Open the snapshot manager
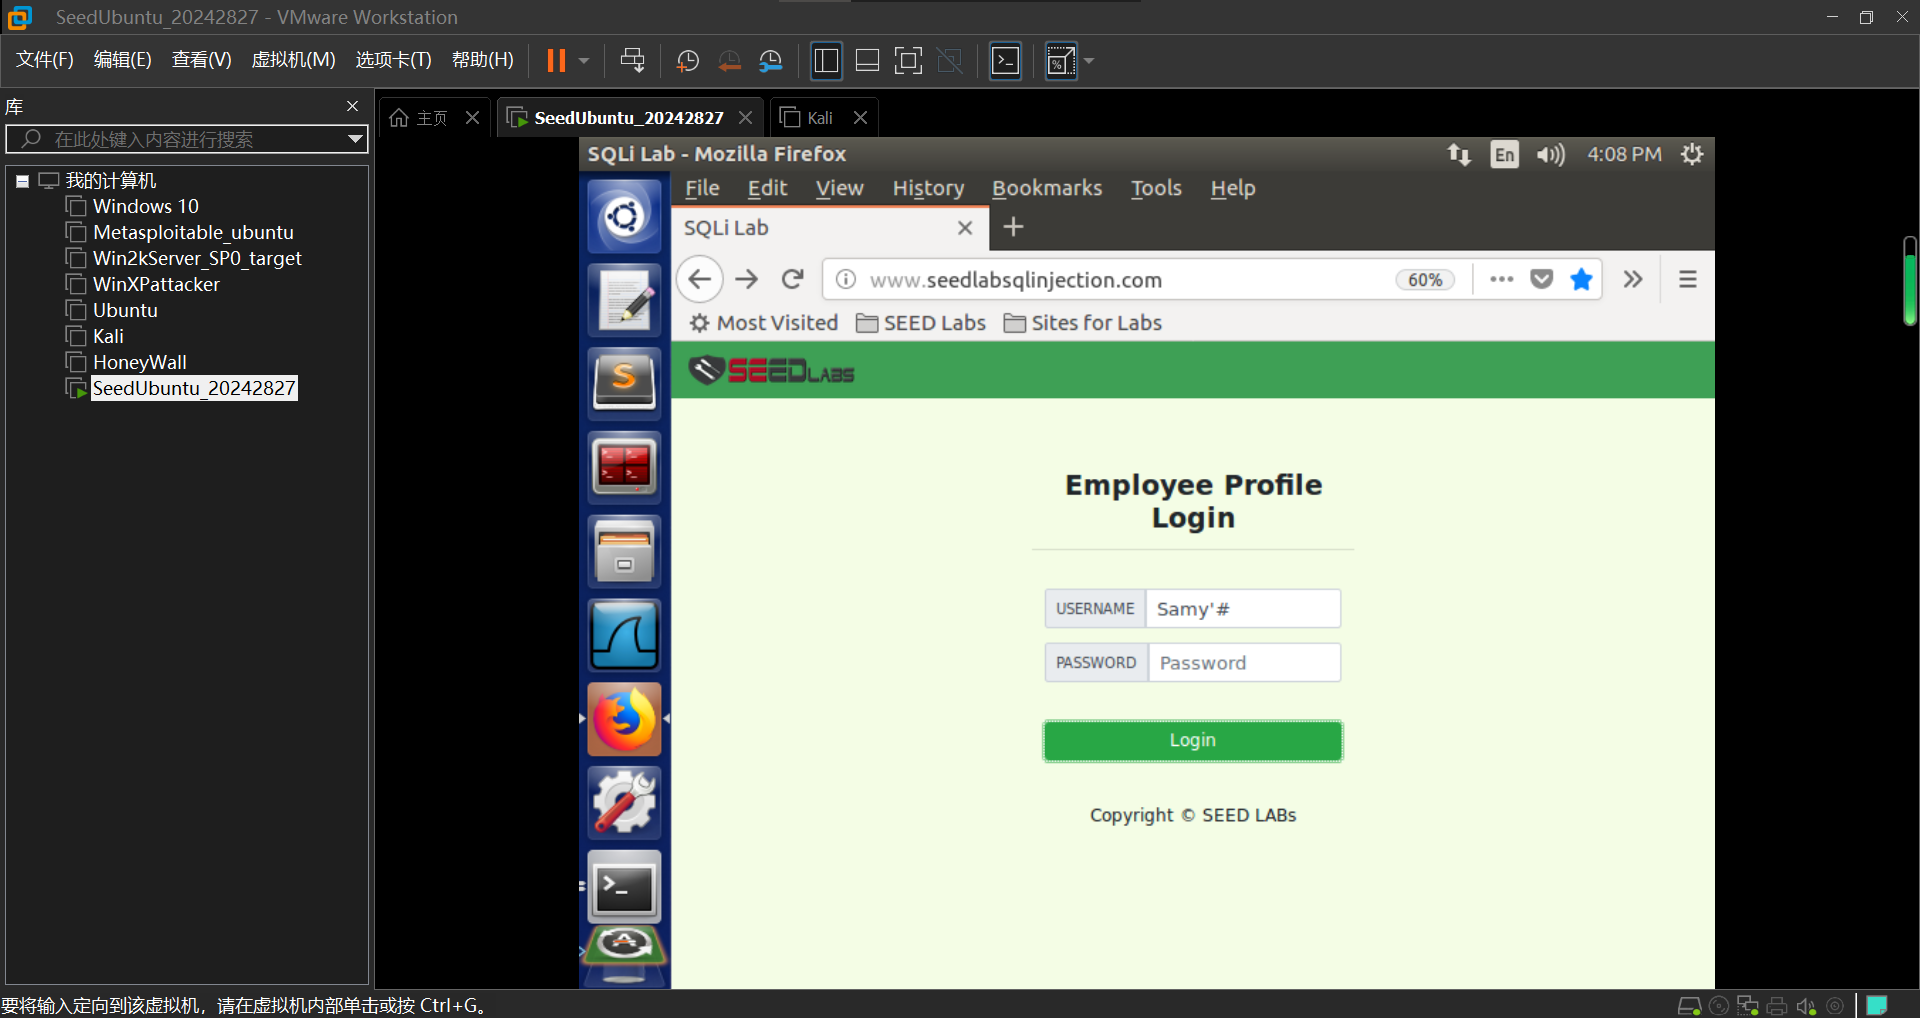Image resolution: width=1920 pixels, height=1018 pixels. pyautogui.click(x=770, y=61)
